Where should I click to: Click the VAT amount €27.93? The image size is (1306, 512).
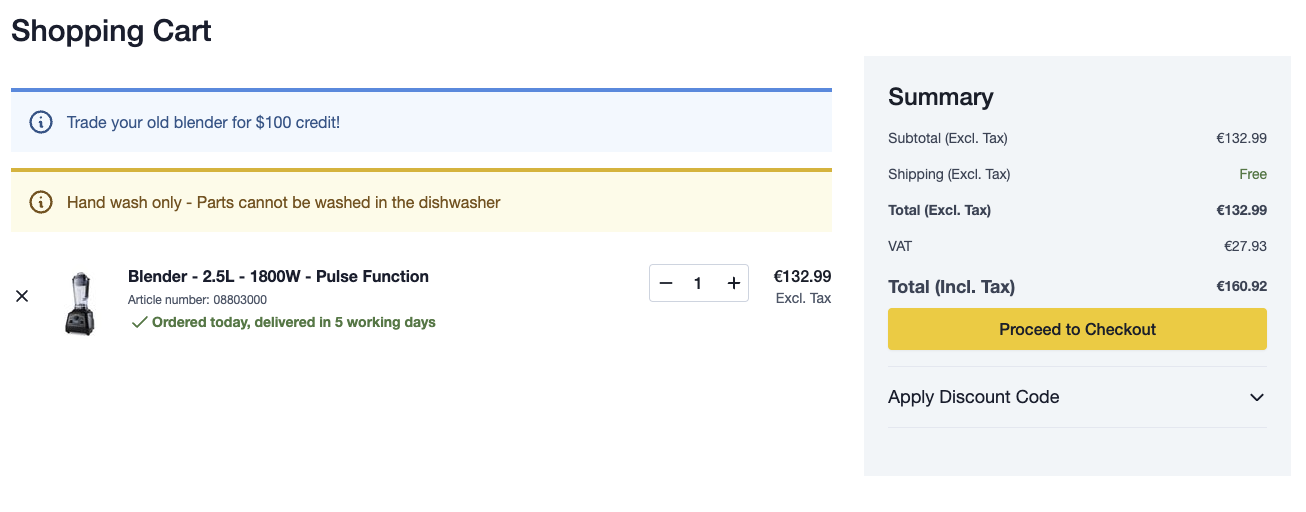(x=1245, y=246)
